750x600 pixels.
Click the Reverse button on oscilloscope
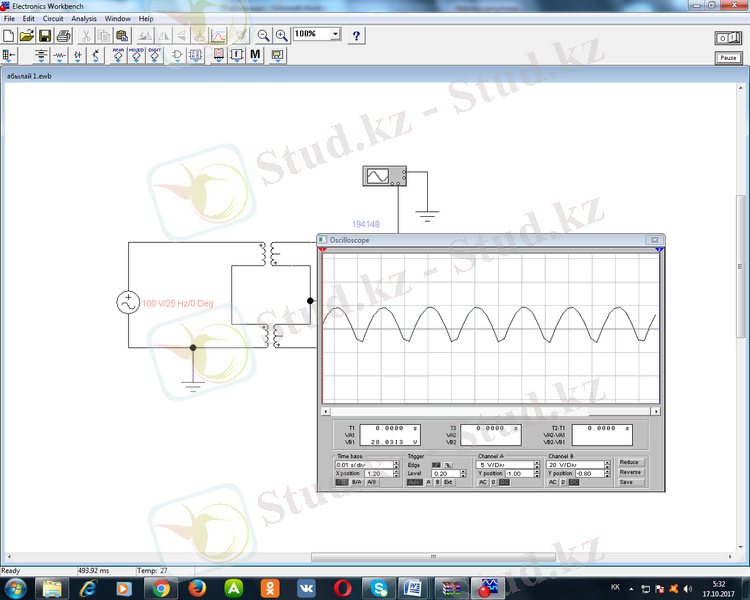pyautogui.click(x=629, y=472)
